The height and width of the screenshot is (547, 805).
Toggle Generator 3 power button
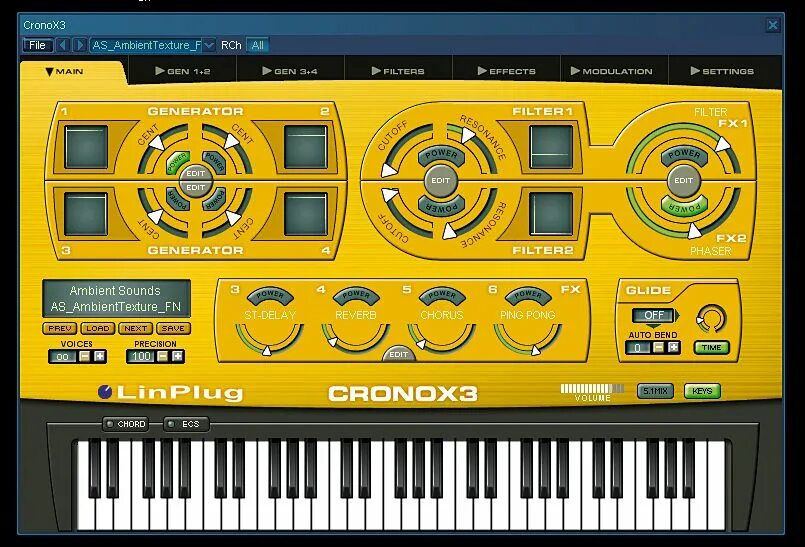(178, 199)
